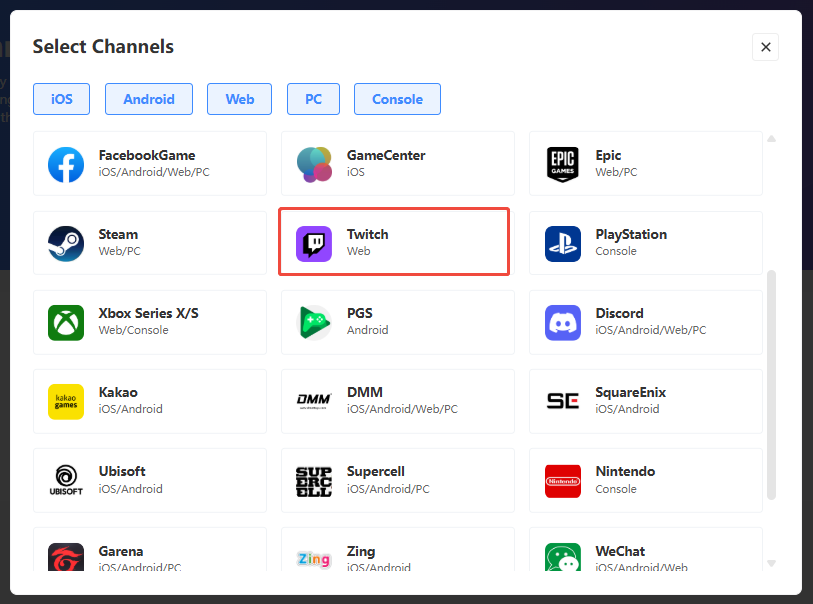Select the Nintendo channel name
The width and height of the screenshot is (813, 604).
tap(625, 471)
